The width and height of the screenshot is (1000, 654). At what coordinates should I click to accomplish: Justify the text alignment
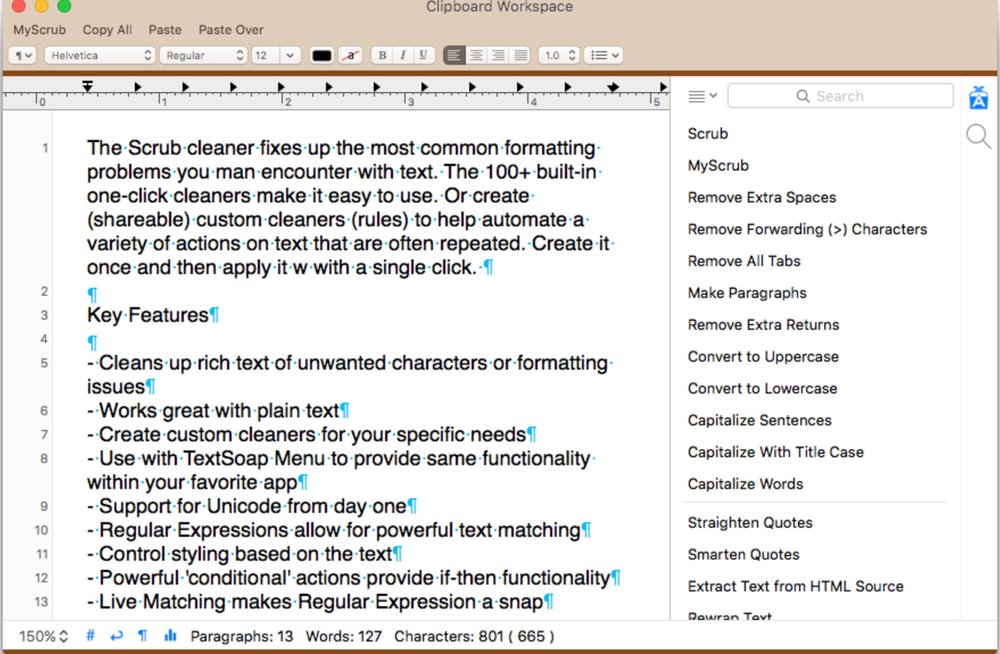coord(520,56)
